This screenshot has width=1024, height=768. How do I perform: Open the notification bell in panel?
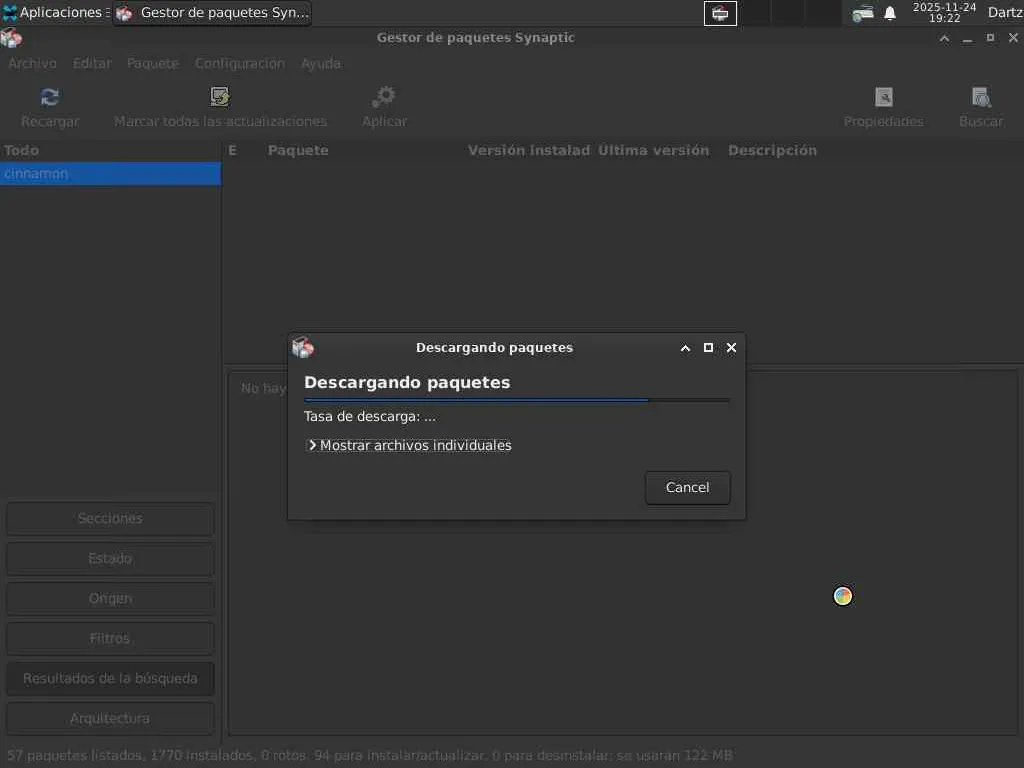pos(889,13)
